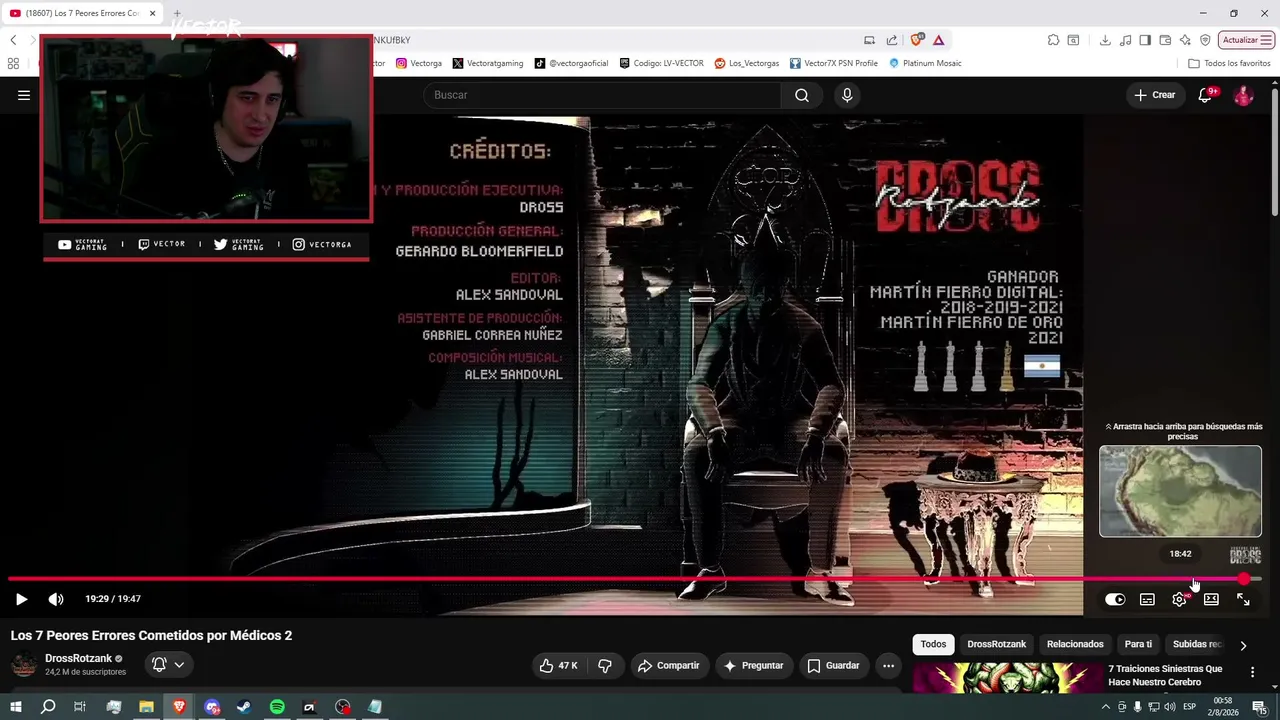Toggle the browser sidebar panel
This screenshot has width=1280, height=720.
pyautogui.click(x=1145, y=40)
